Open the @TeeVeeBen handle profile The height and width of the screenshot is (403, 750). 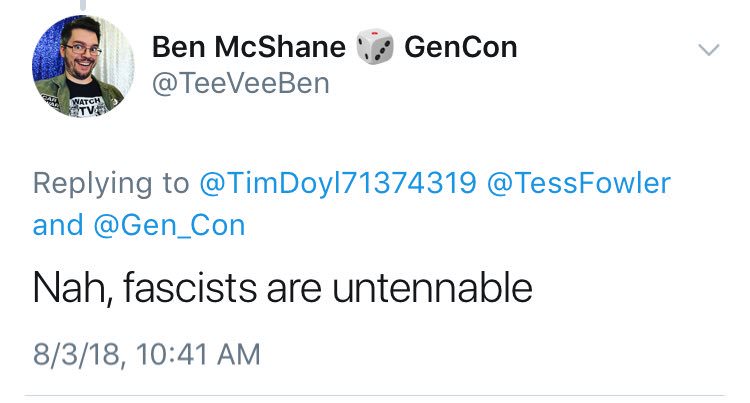point(241,84)
